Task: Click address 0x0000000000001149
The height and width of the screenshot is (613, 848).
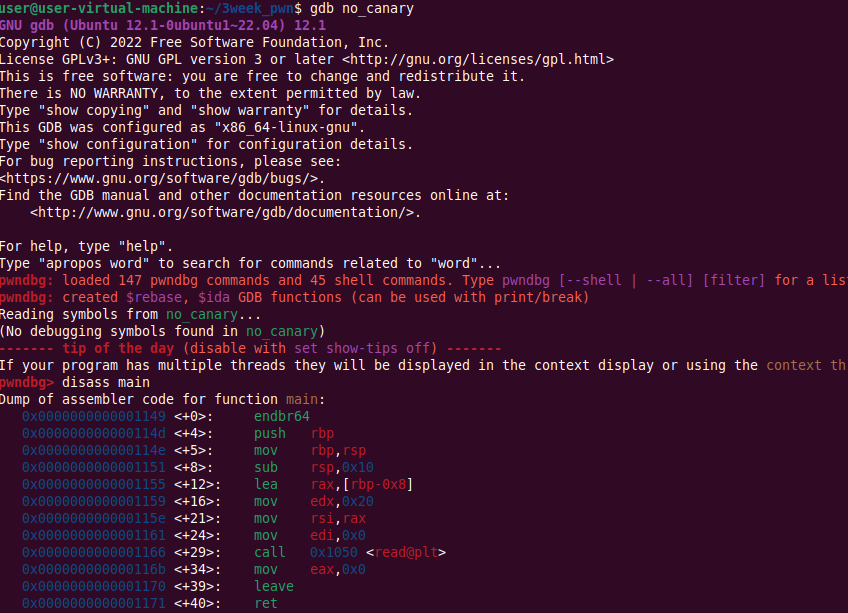Action: pos(94,417)
